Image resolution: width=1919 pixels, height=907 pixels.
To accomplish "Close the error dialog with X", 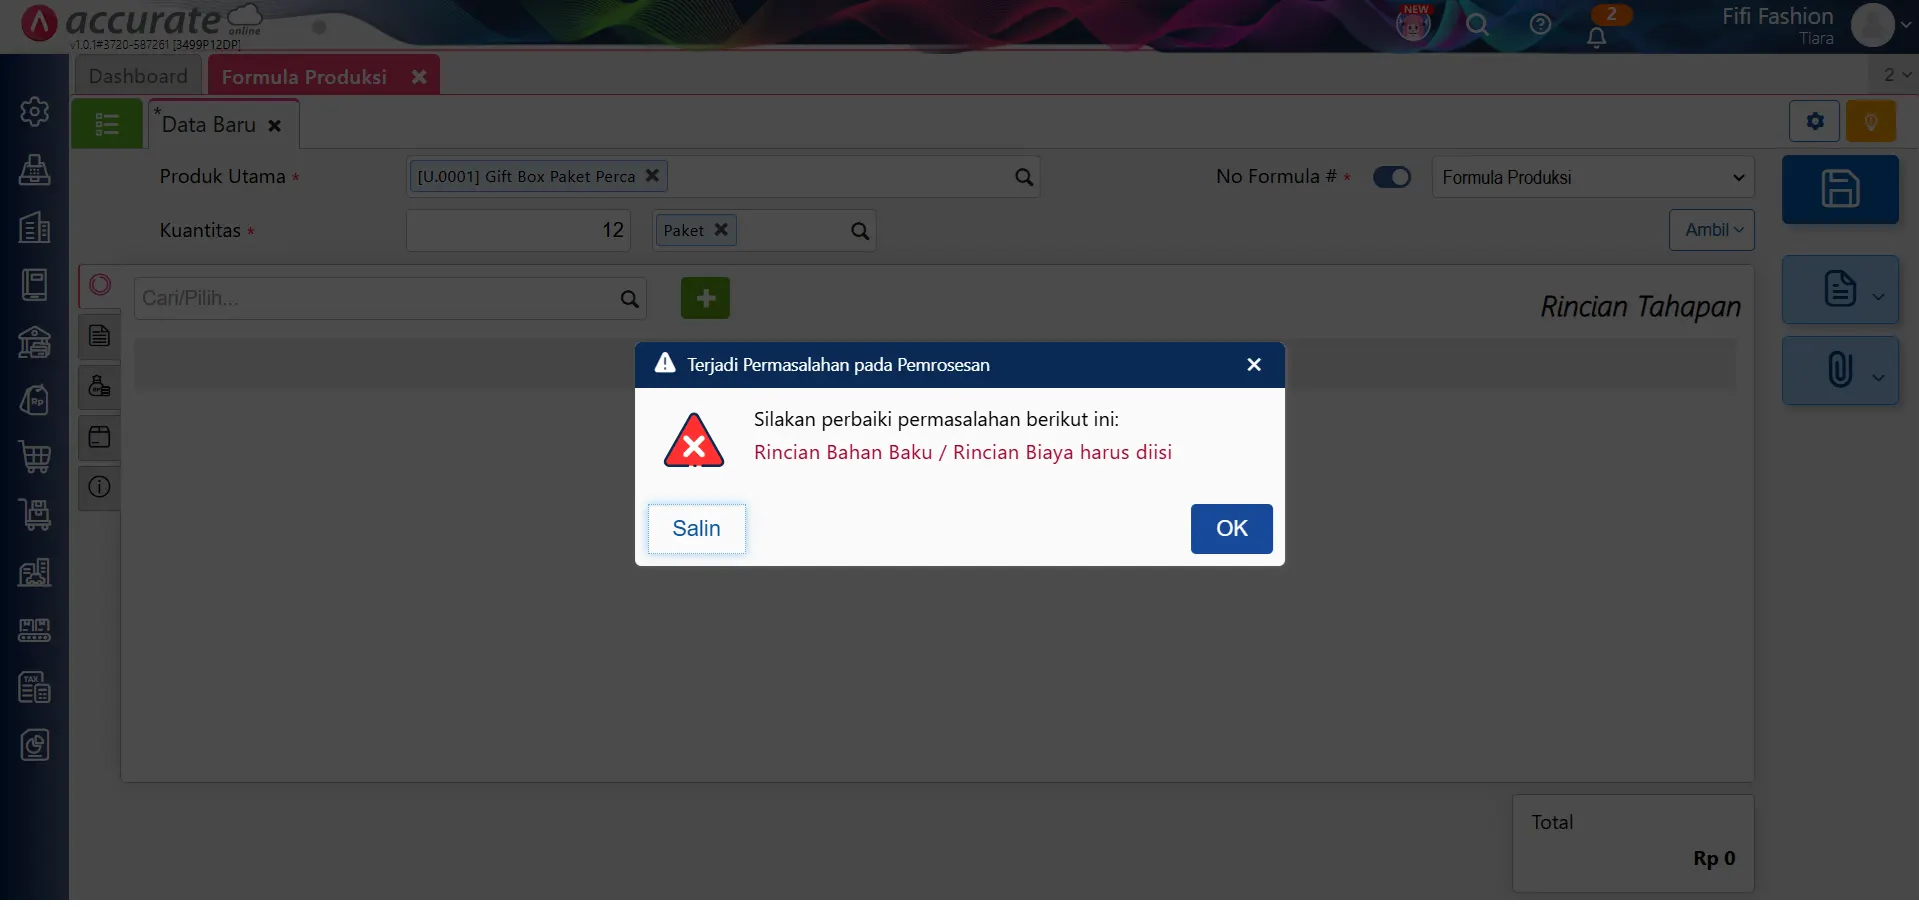I will [1253, 365].
